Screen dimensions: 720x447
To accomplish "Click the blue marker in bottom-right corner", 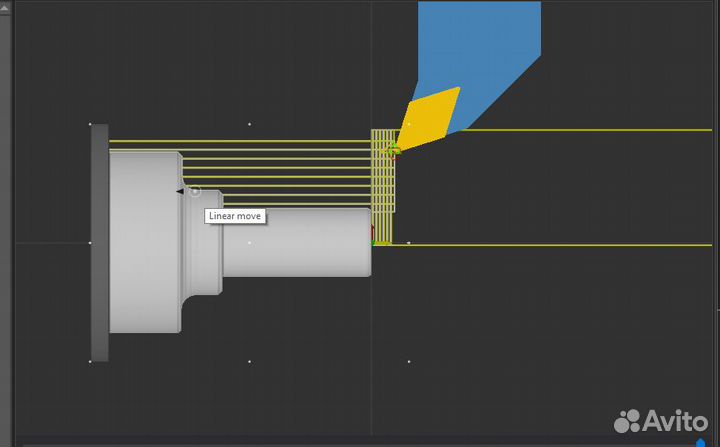I will (x=700, y=442).
